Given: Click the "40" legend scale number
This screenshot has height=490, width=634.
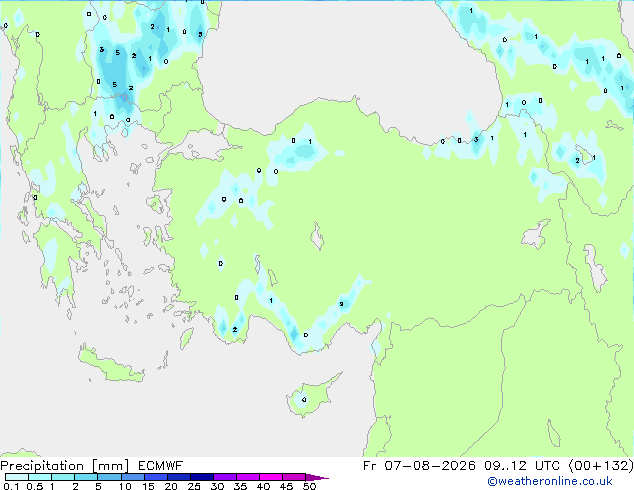Looking at the screenshot, I should pos(263,486).
